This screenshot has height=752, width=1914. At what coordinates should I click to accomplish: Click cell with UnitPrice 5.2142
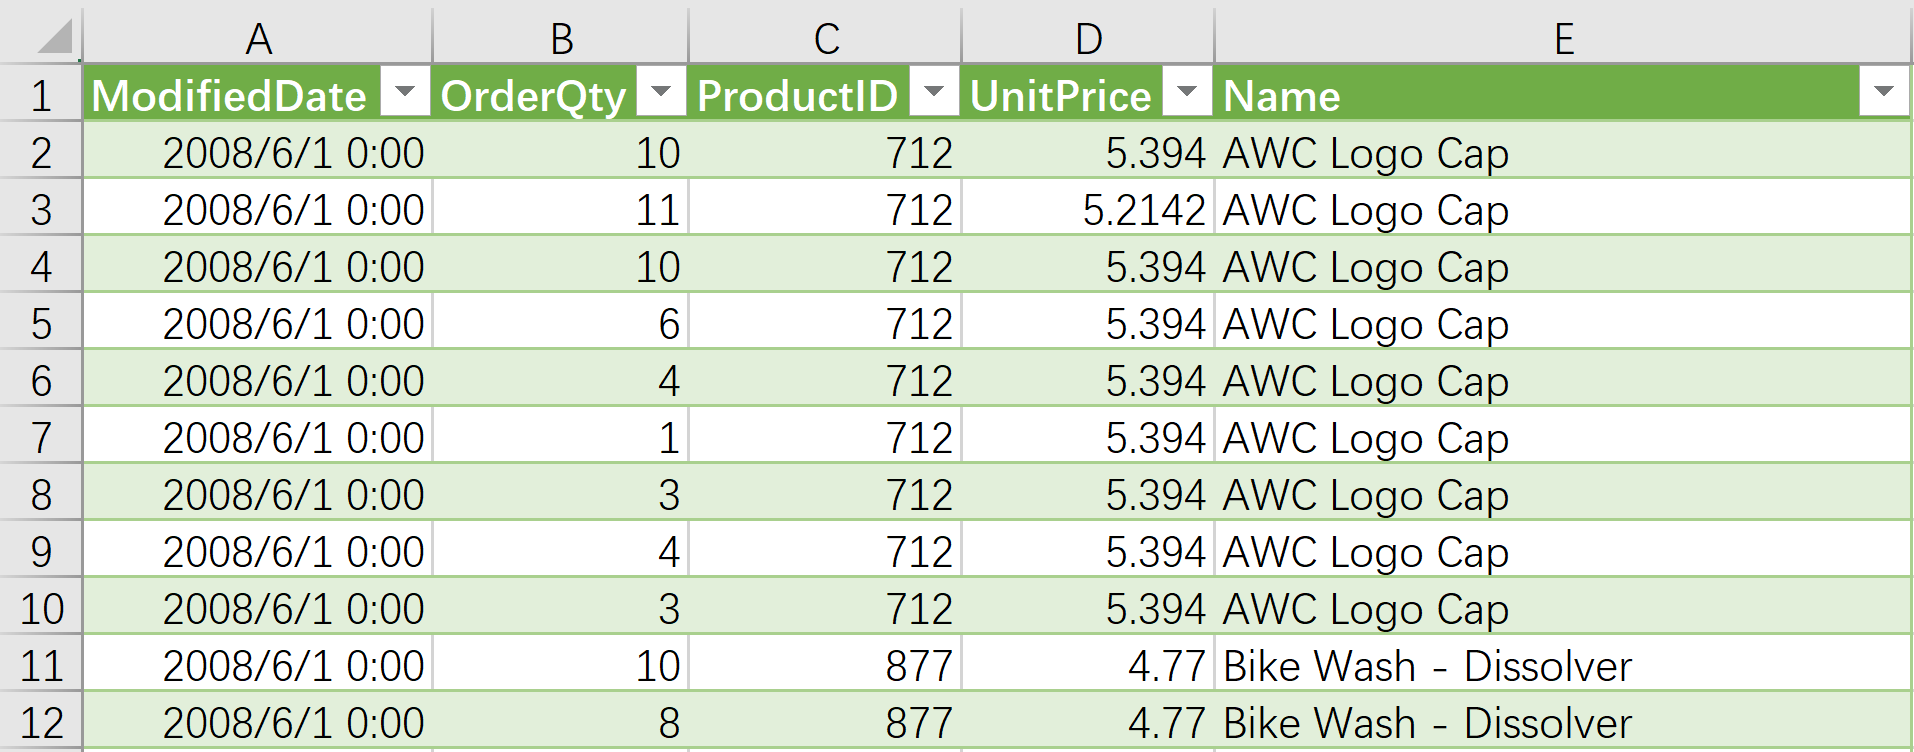[1088, 209]
